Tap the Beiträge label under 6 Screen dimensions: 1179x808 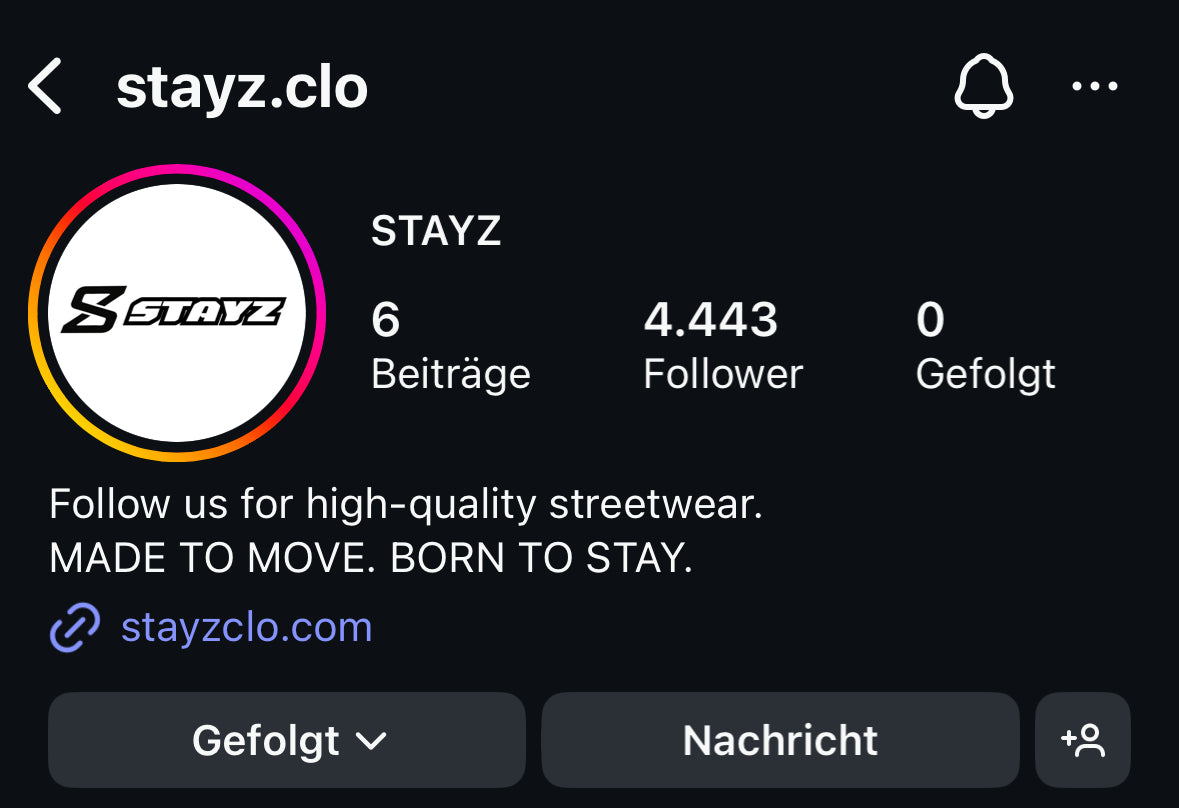pyautogui.click(x=450, y=374)
